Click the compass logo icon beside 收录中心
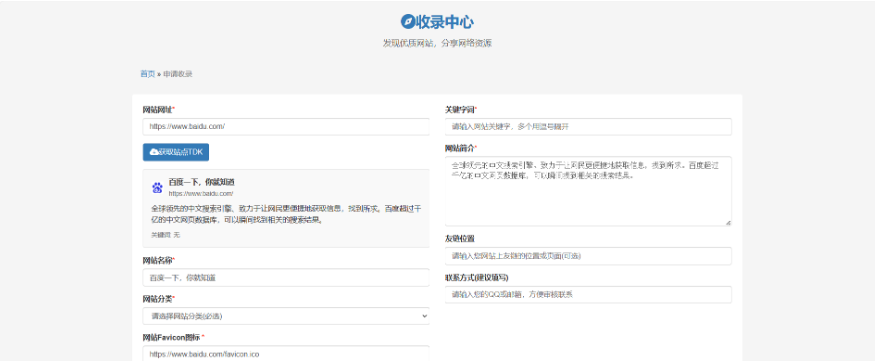Viewport: 875px width, 361px height. click(x=408, y=22)
